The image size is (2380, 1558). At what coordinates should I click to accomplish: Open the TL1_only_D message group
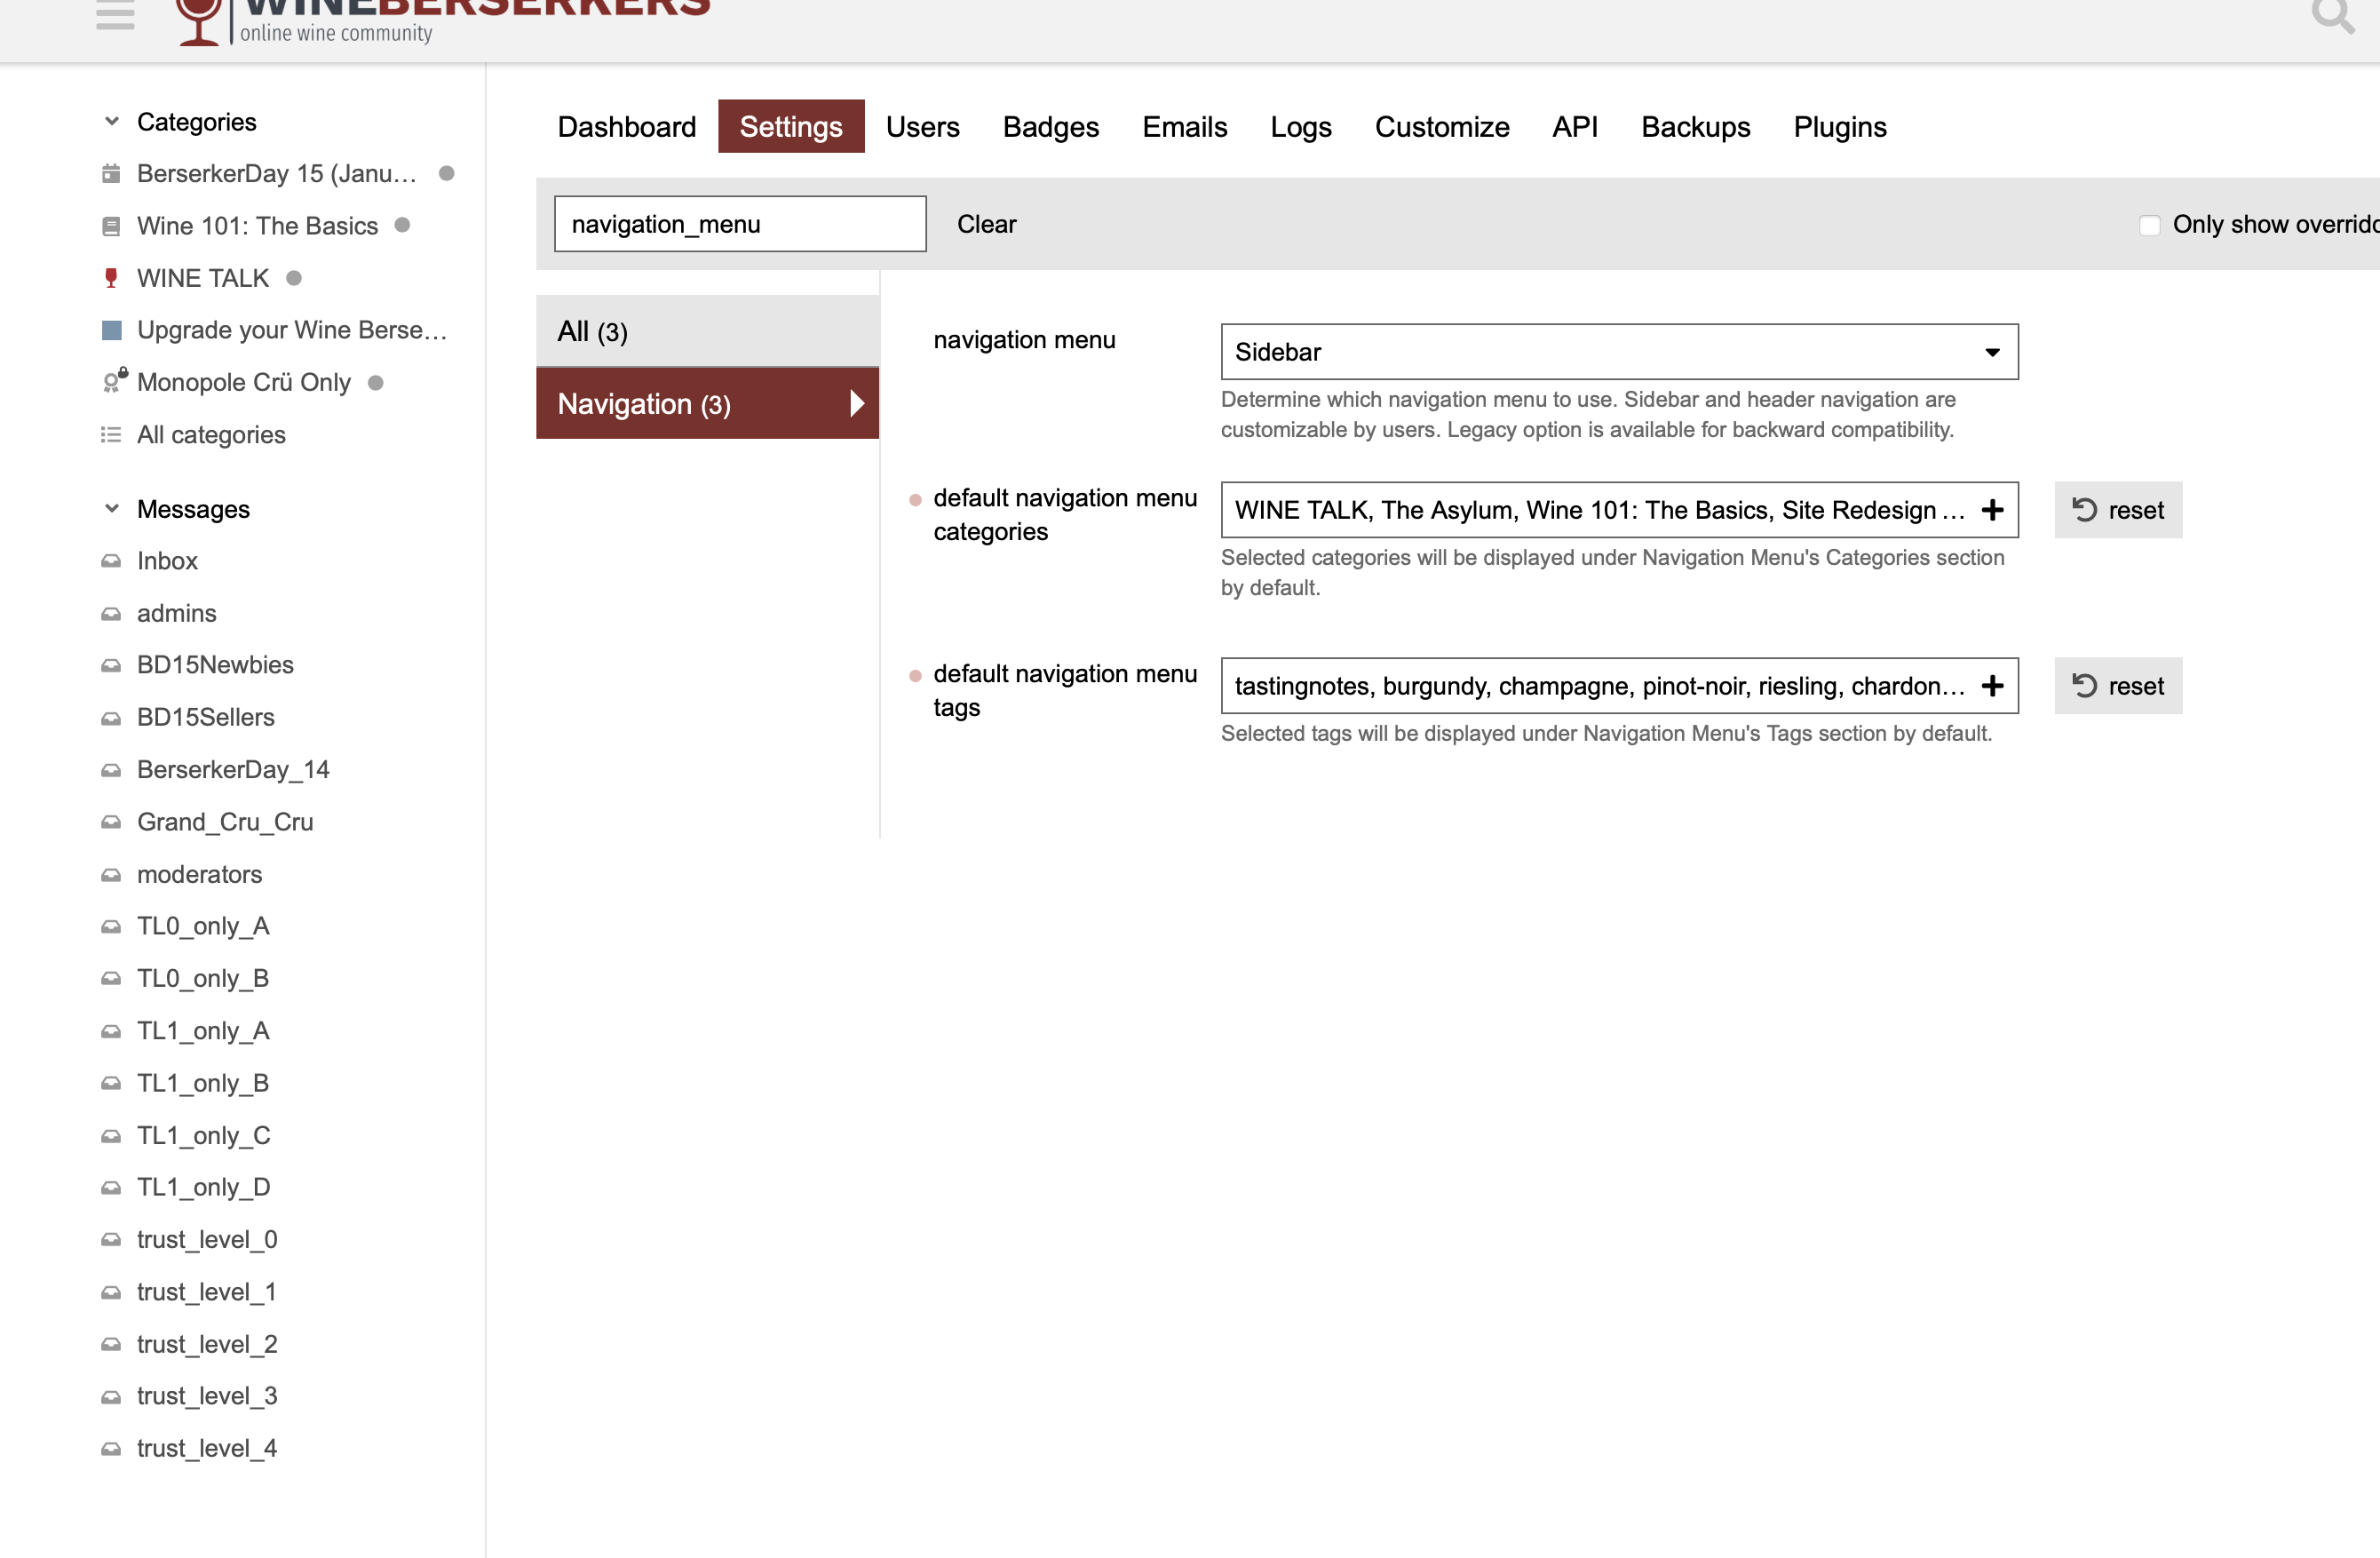tap(204, 1188)
